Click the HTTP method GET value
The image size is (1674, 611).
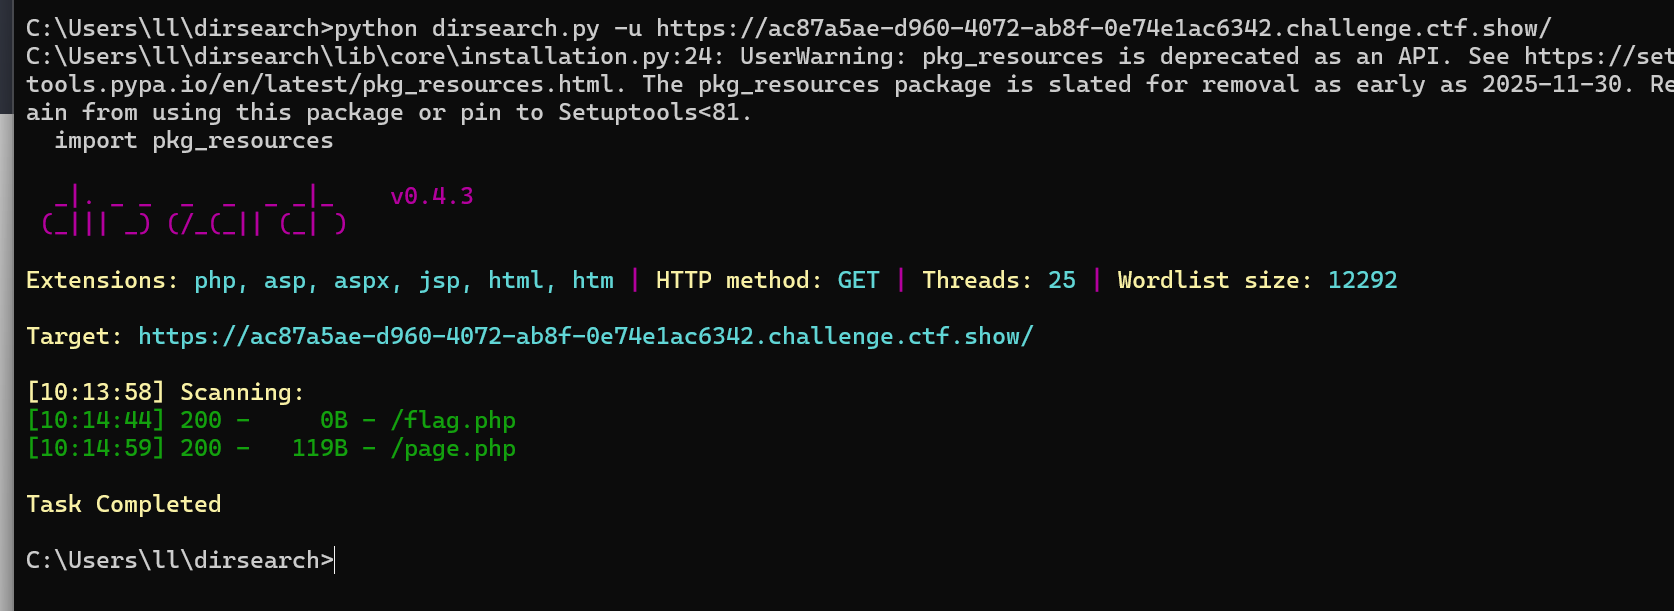858,280
